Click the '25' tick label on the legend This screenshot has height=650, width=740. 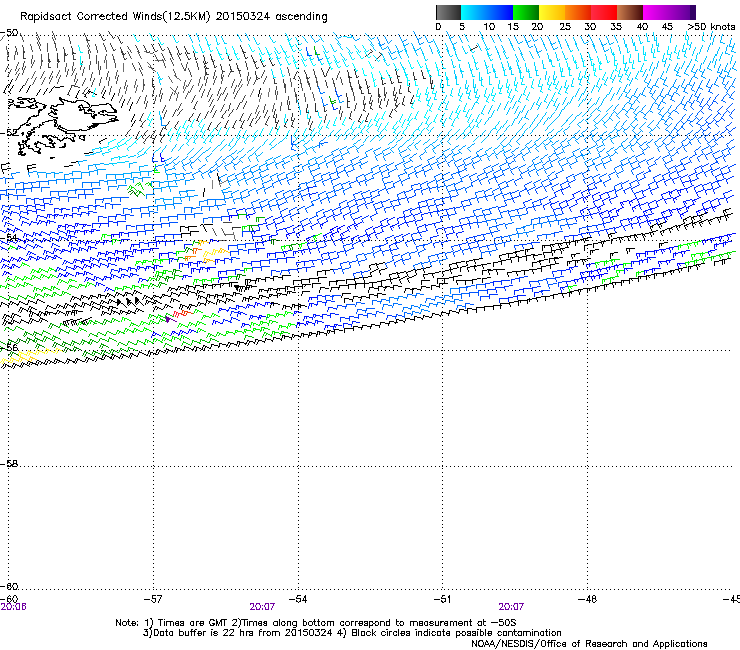(x=565, y=27)
